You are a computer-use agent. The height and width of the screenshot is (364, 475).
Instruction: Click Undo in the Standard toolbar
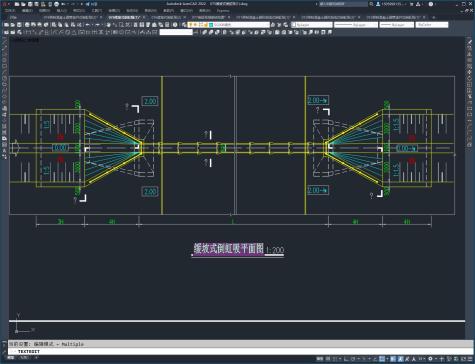87,25
